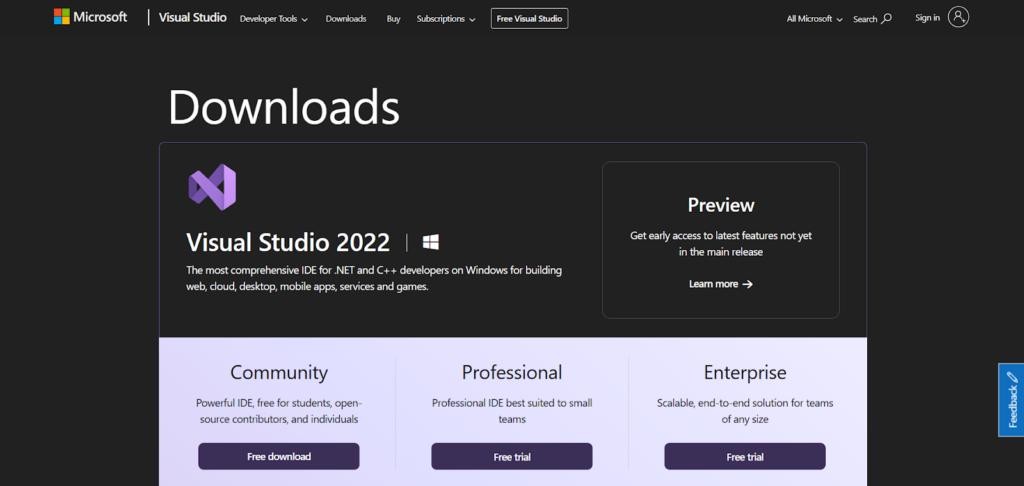This screenshot has height=486, width=1024.
Task: Click the Microsoft logo
Action: pyautogui.click(x=90, y=17)
